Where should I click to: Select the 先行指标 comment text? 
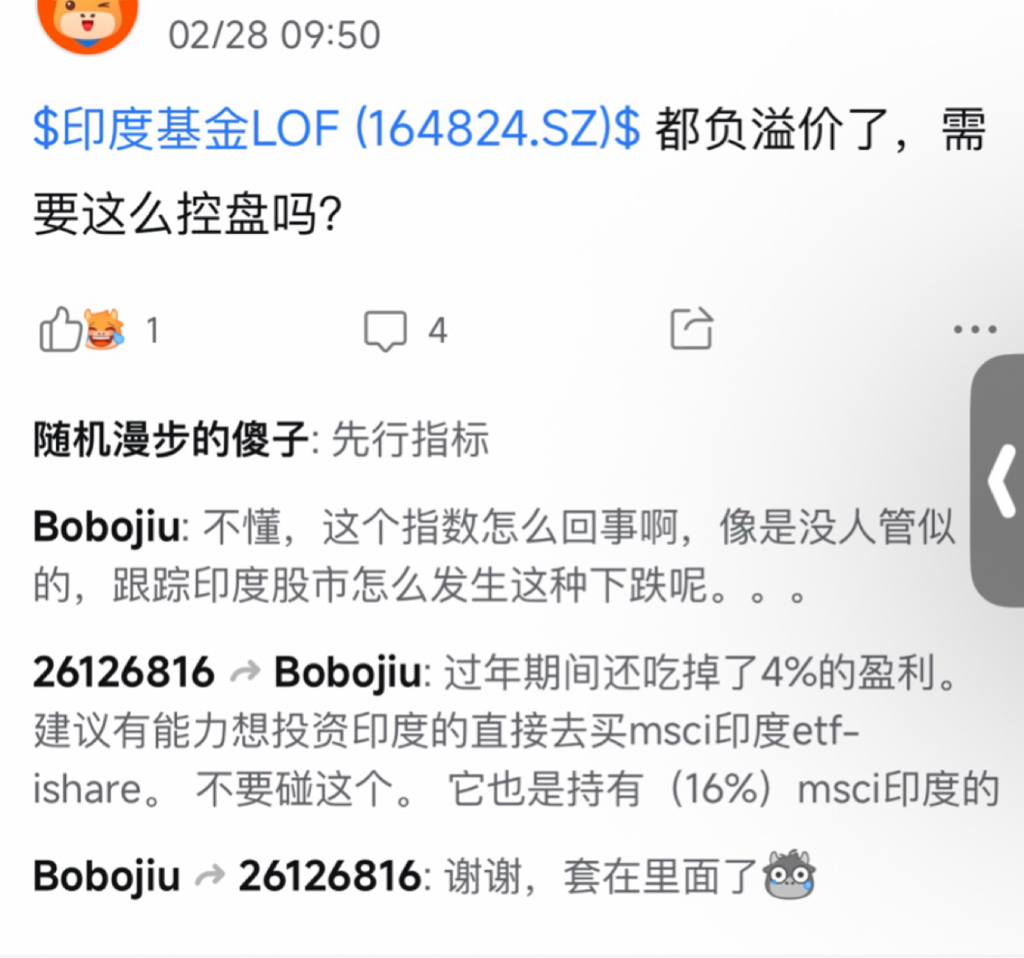click(x=410, y=439)
